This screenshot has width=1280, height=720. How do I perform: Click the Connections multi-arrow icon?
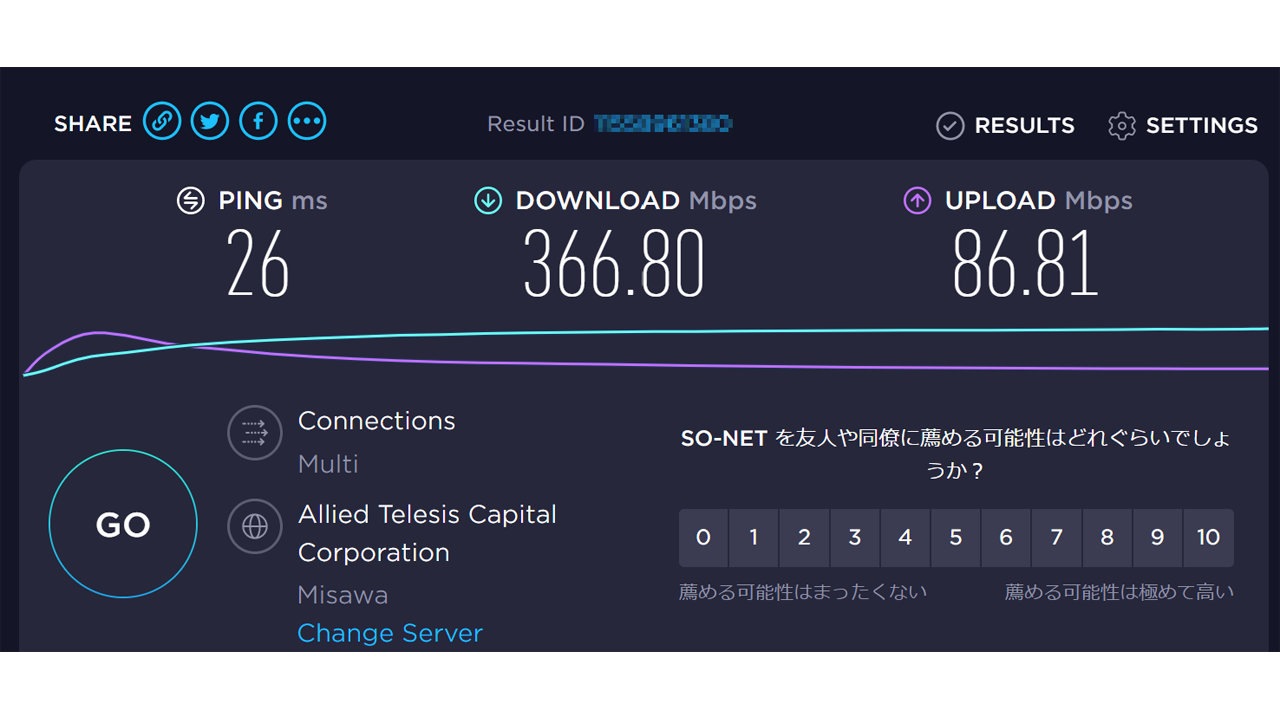(254, 432)
